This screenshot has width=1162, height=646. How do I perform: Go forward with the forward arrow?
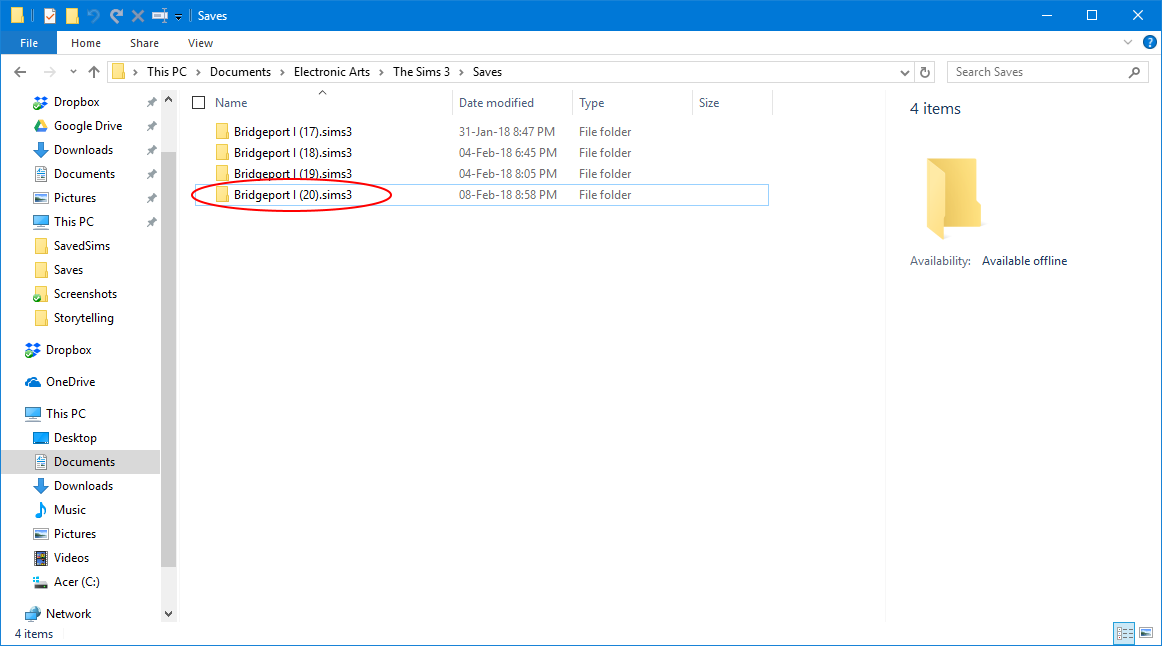click(x=50, y=72)
